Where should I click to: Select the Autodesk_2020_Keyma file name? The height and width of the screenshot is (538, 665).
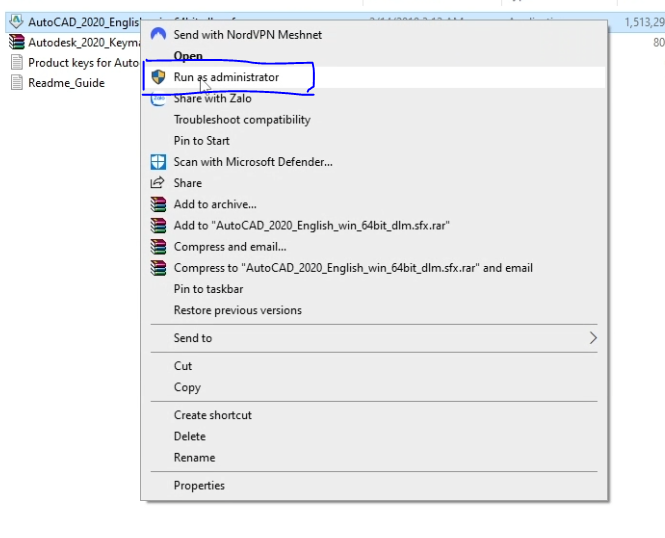(84, 42)
